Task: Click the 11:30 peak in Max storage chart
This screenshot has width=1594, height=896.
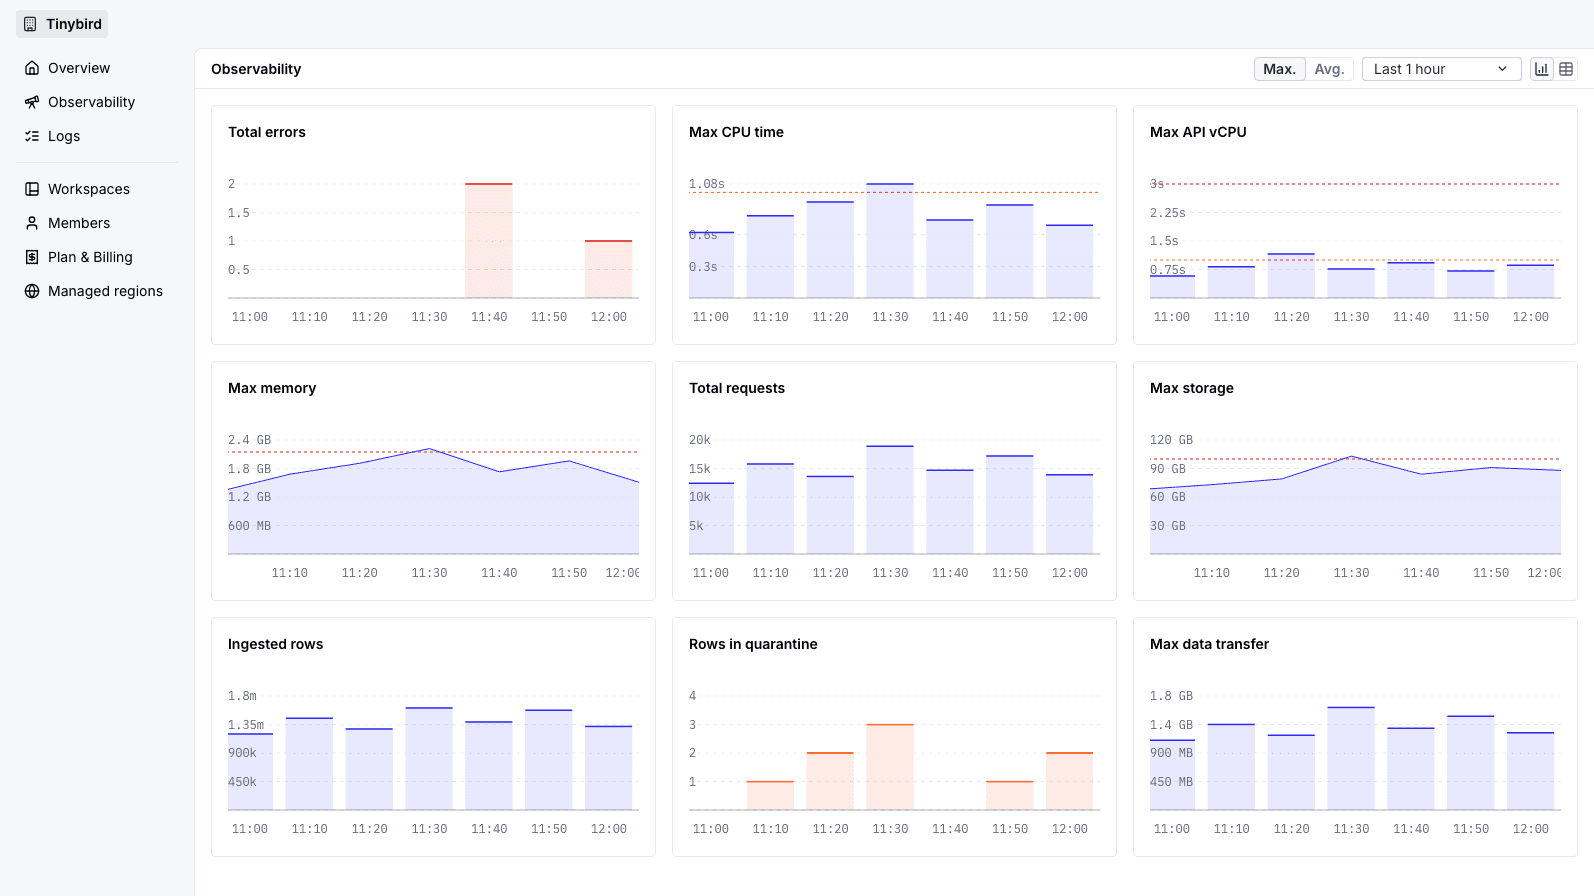Action: pyautogui.click(x=1352, y=457)
